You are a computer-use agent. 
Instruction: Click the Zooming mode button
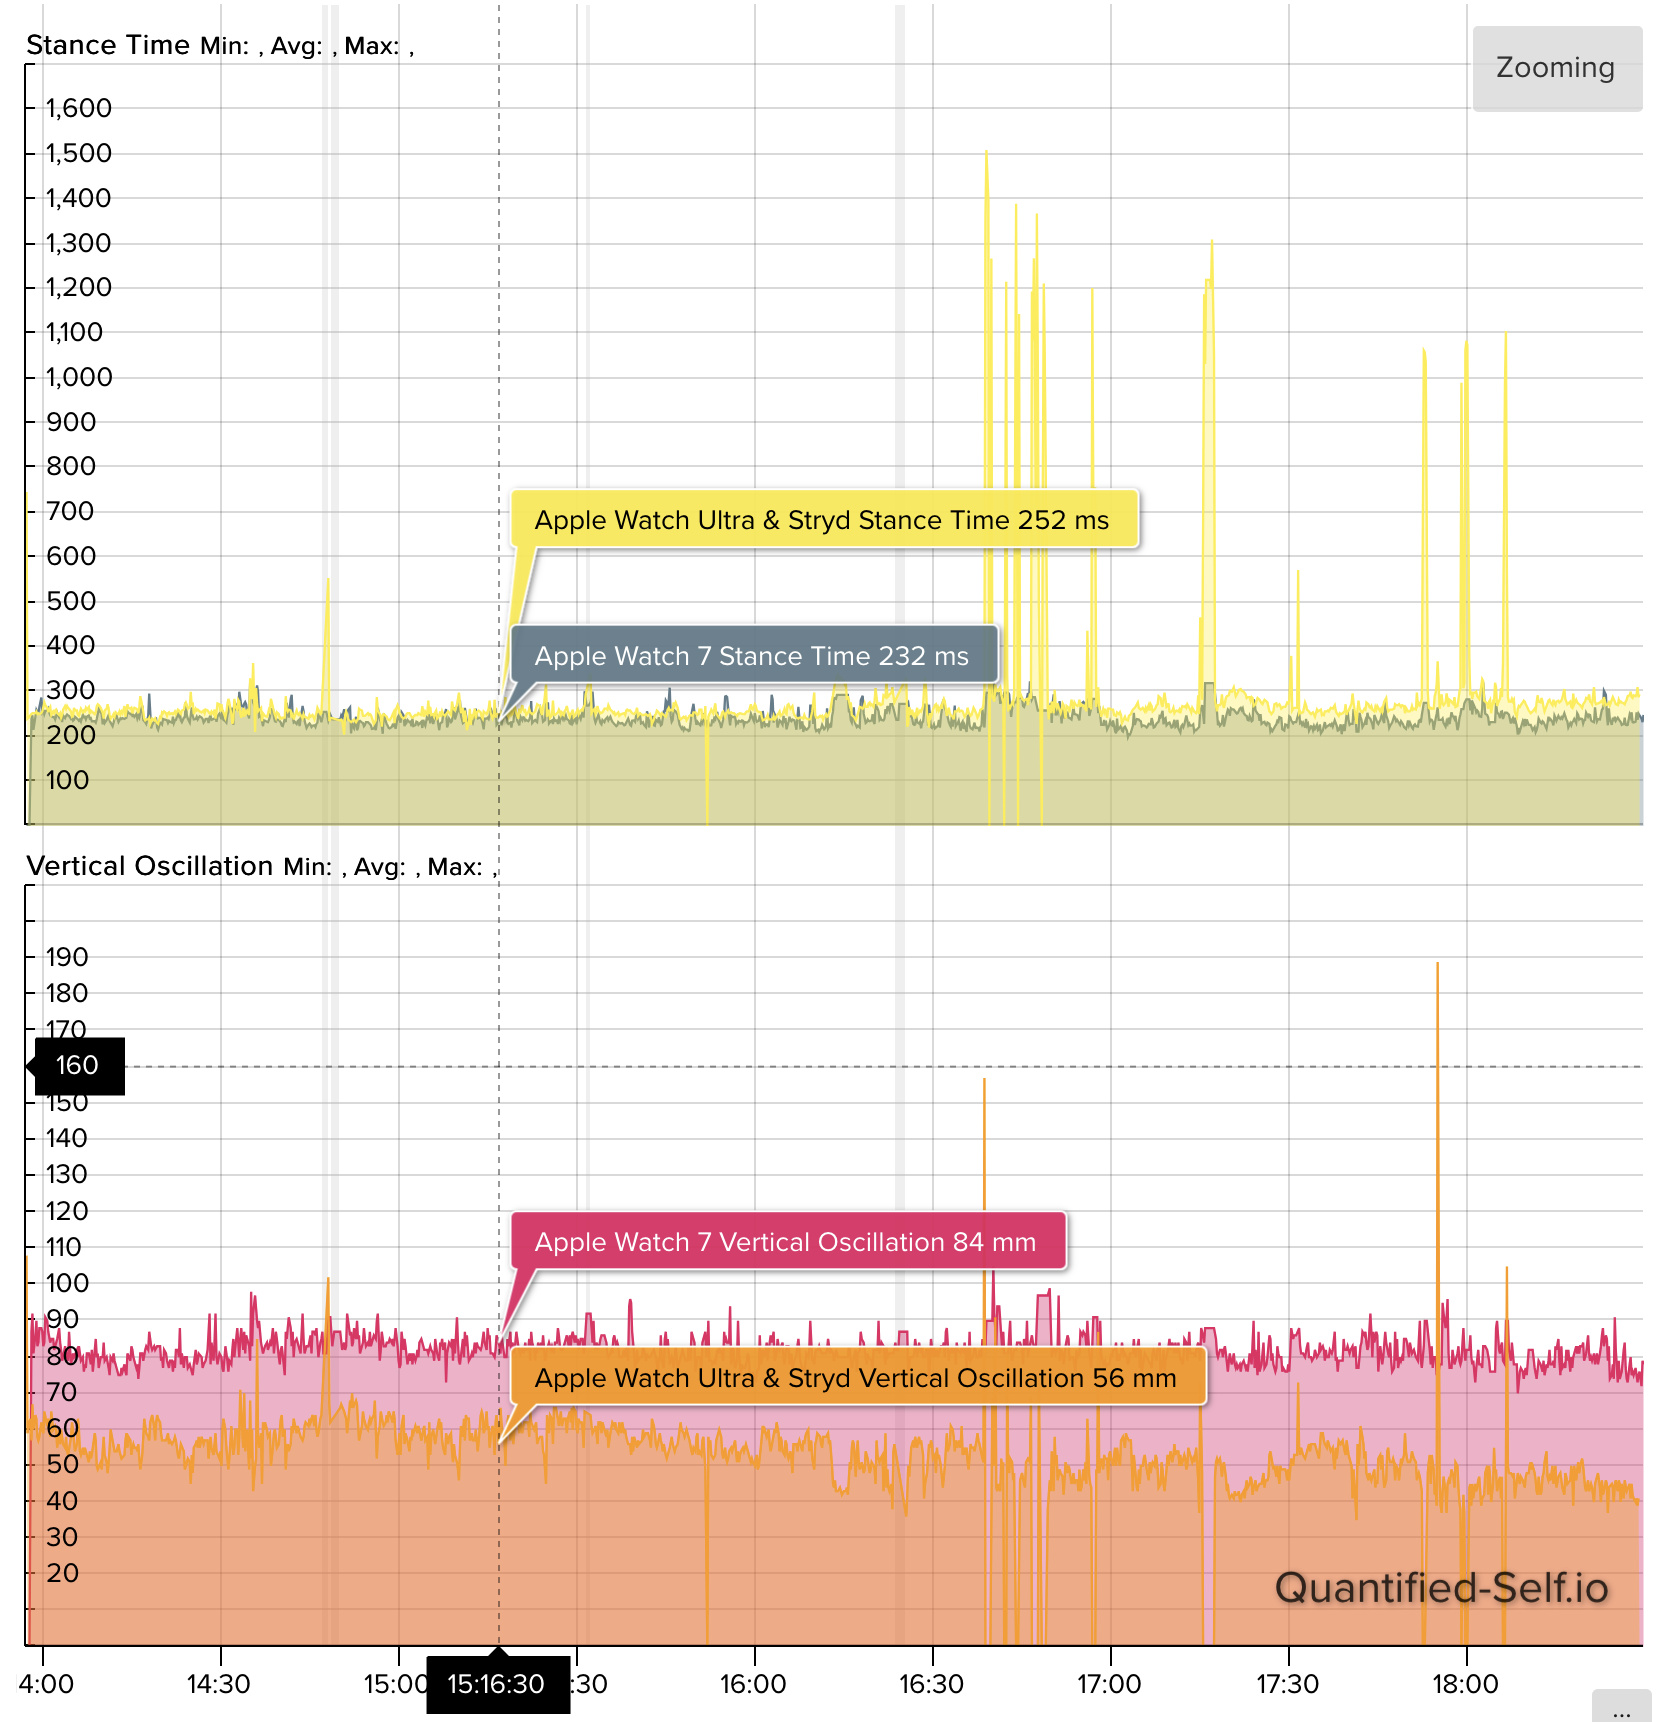pos(1557,68)
